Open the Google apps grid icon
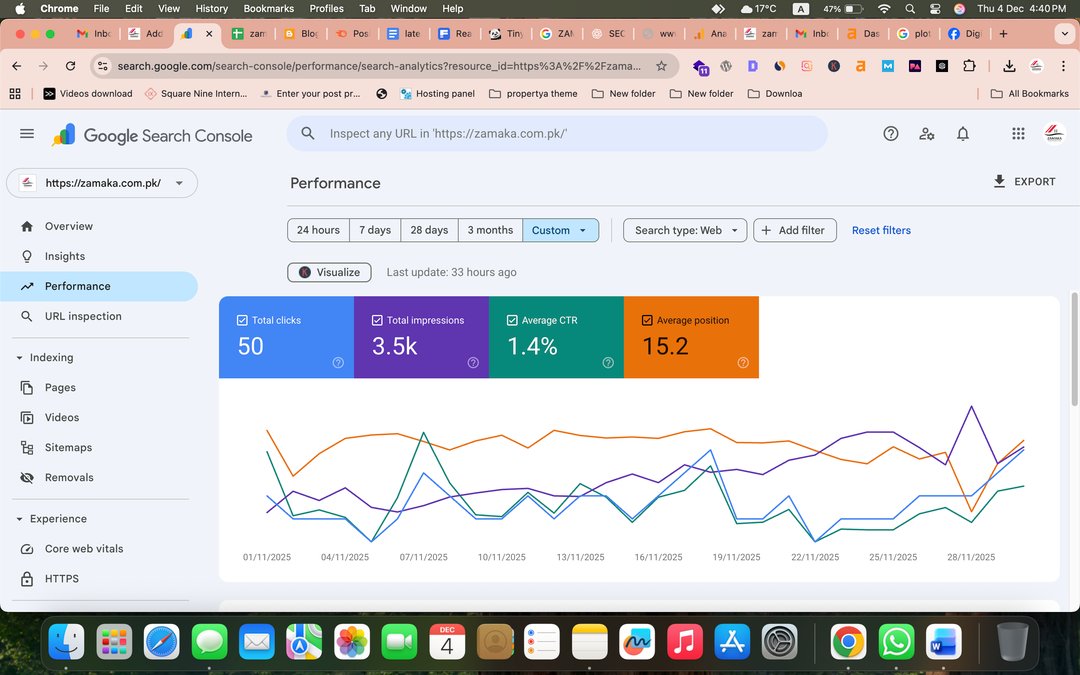The height and width of the screenshot is (675, 1080). click(x=1018, y=134)
